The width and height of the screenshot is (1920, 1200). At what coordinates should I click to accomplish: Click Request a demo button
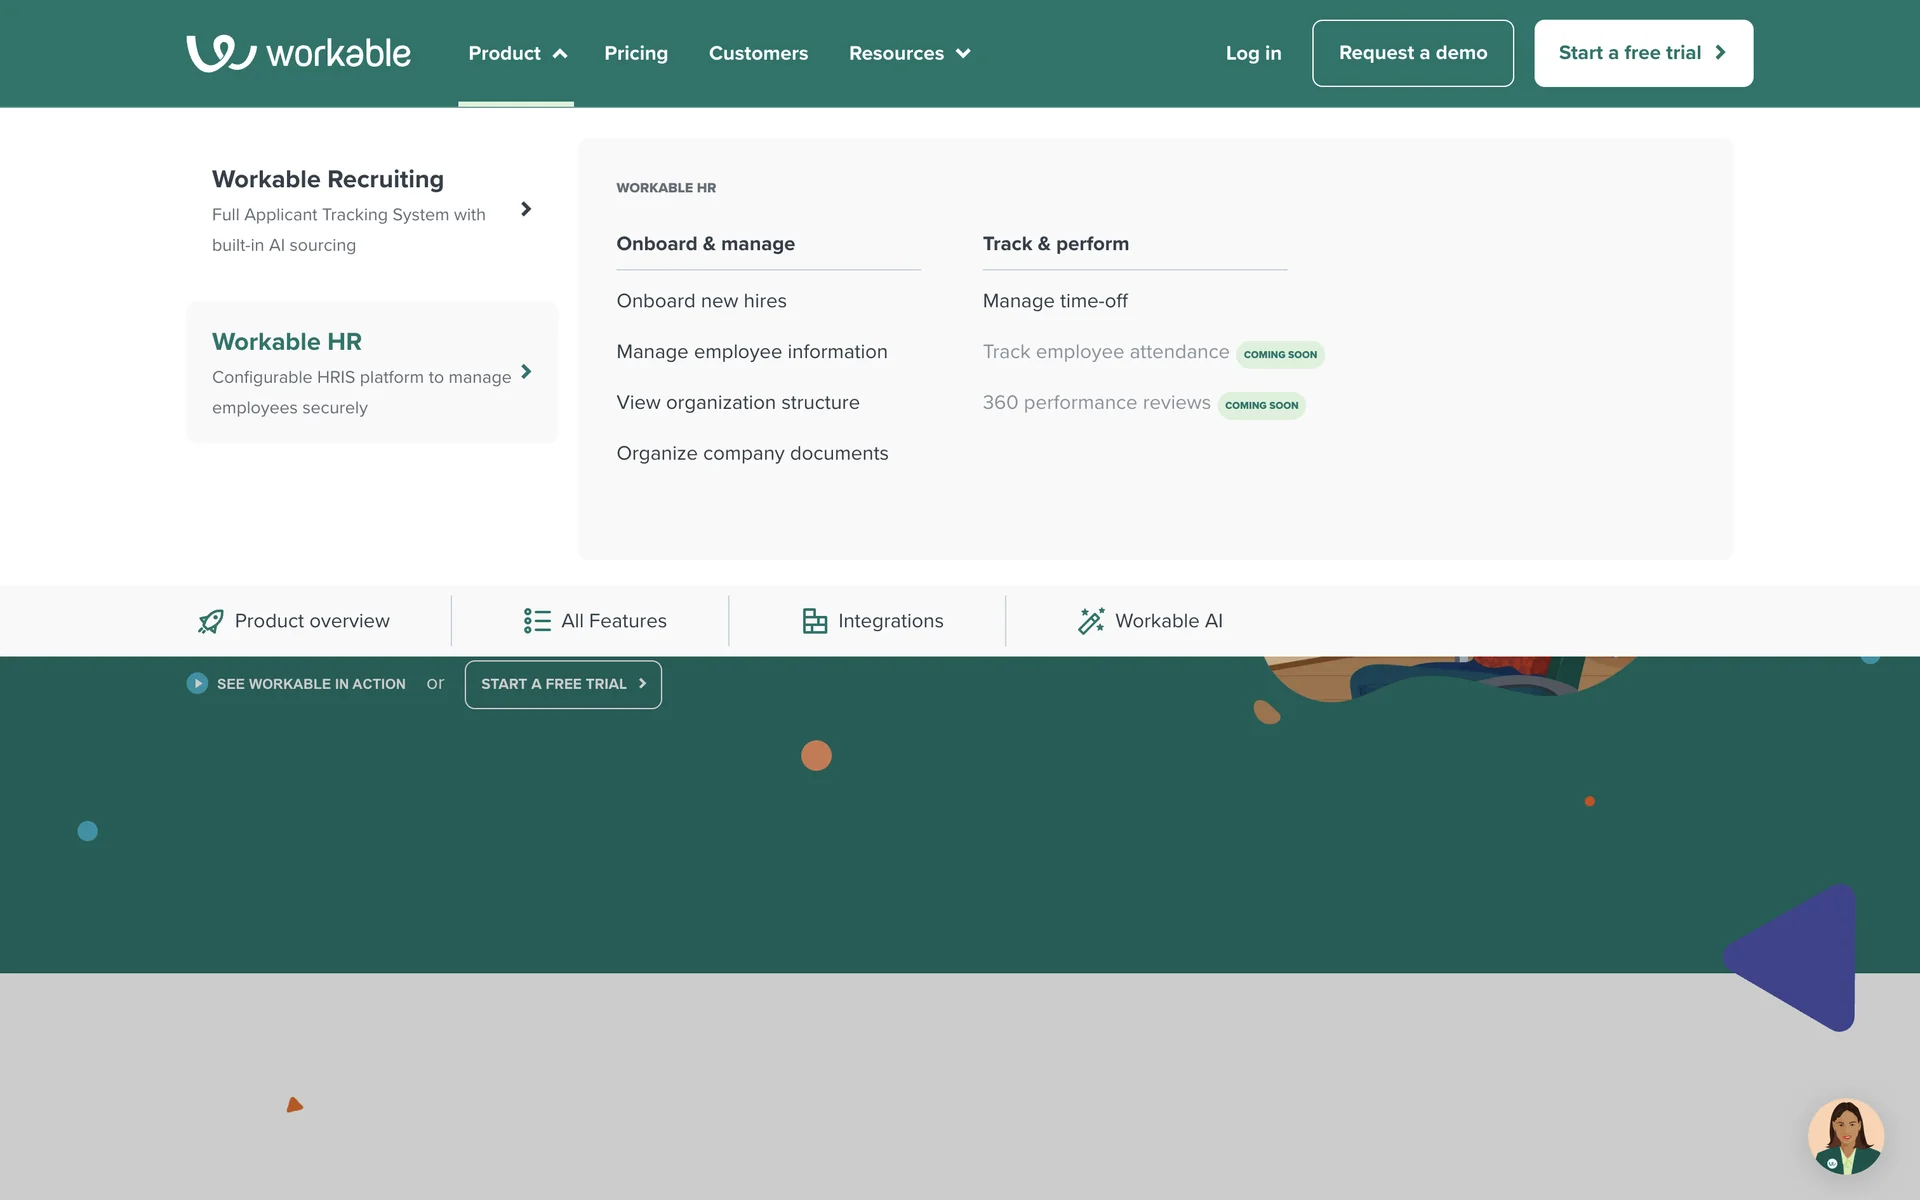point(1412,53)
